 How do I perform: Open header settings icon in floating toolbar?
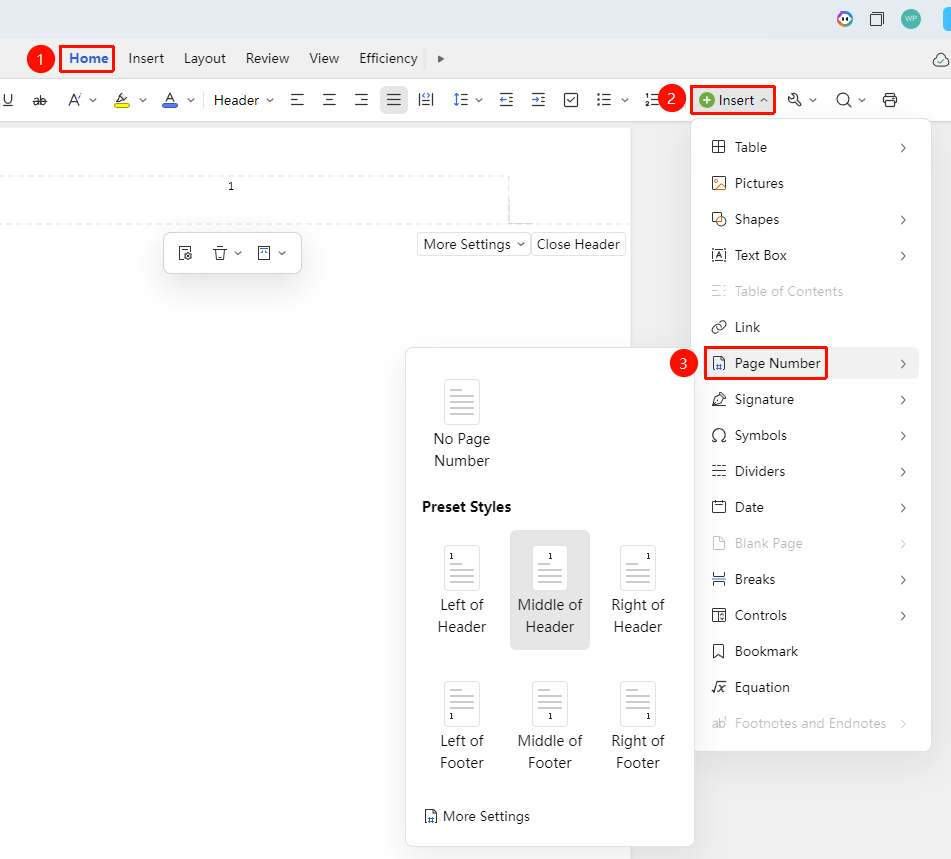(186, 253)
